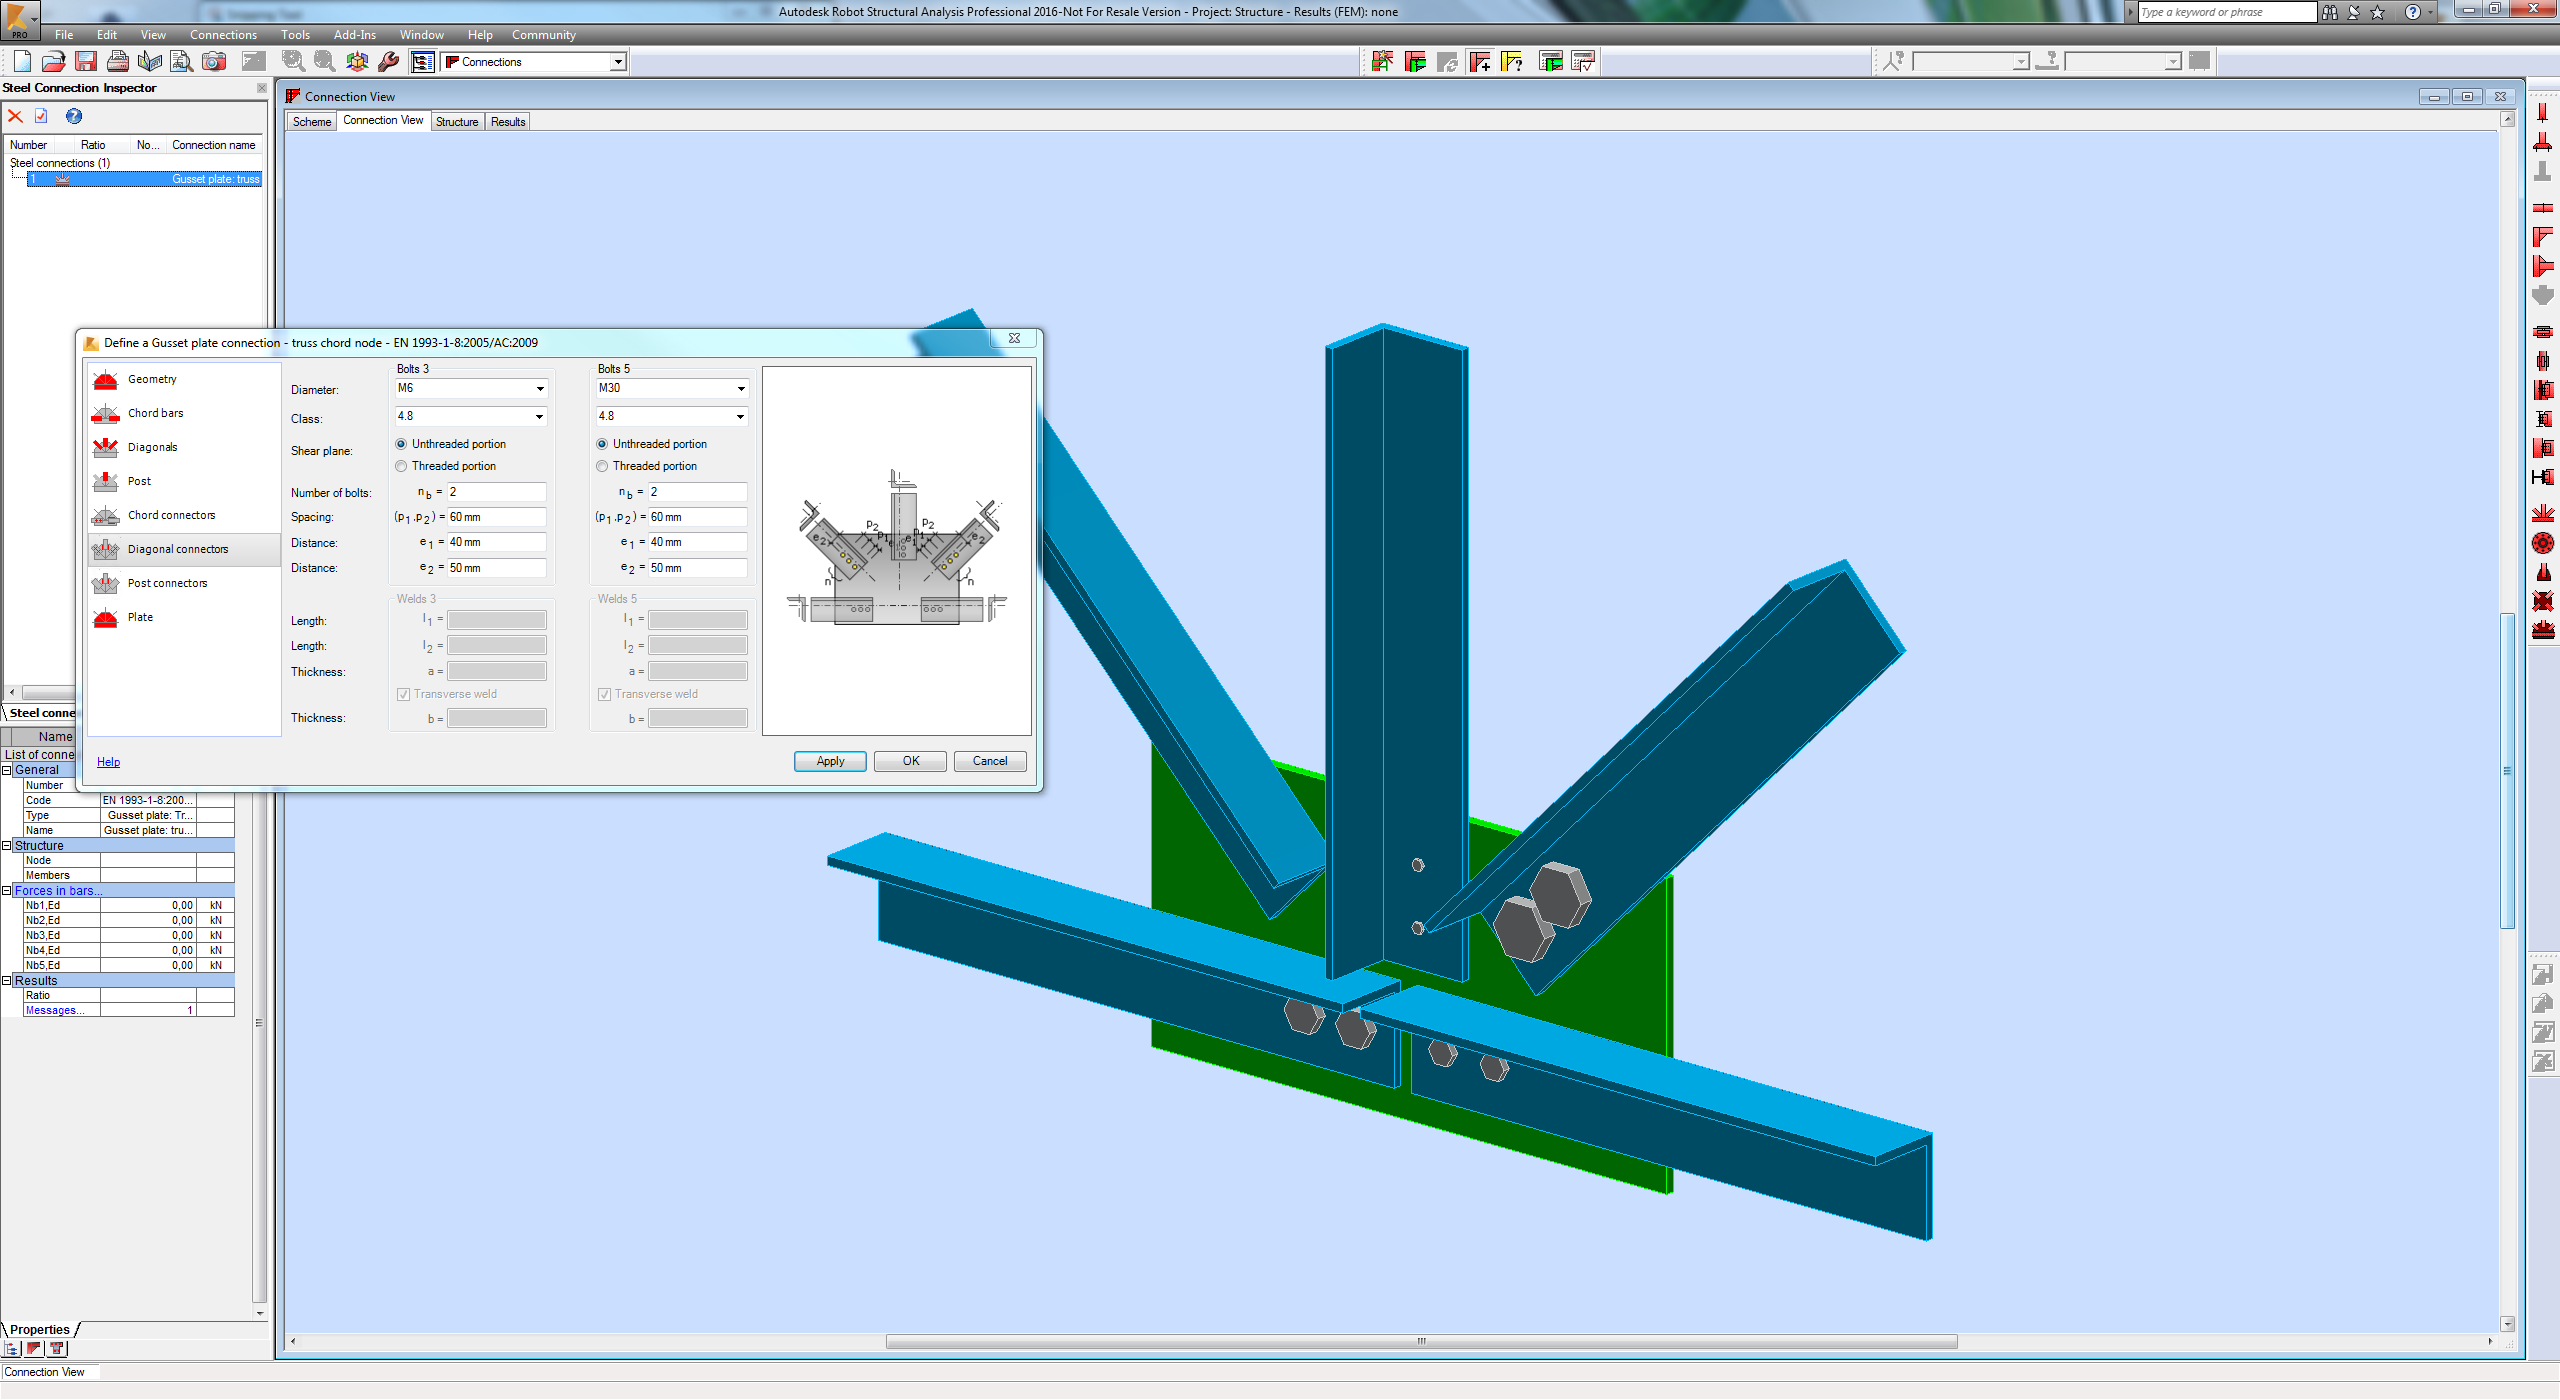Switch to the Results tab
The image size is (2560, 1400).
pyautogui.click(x=508, y=122)
